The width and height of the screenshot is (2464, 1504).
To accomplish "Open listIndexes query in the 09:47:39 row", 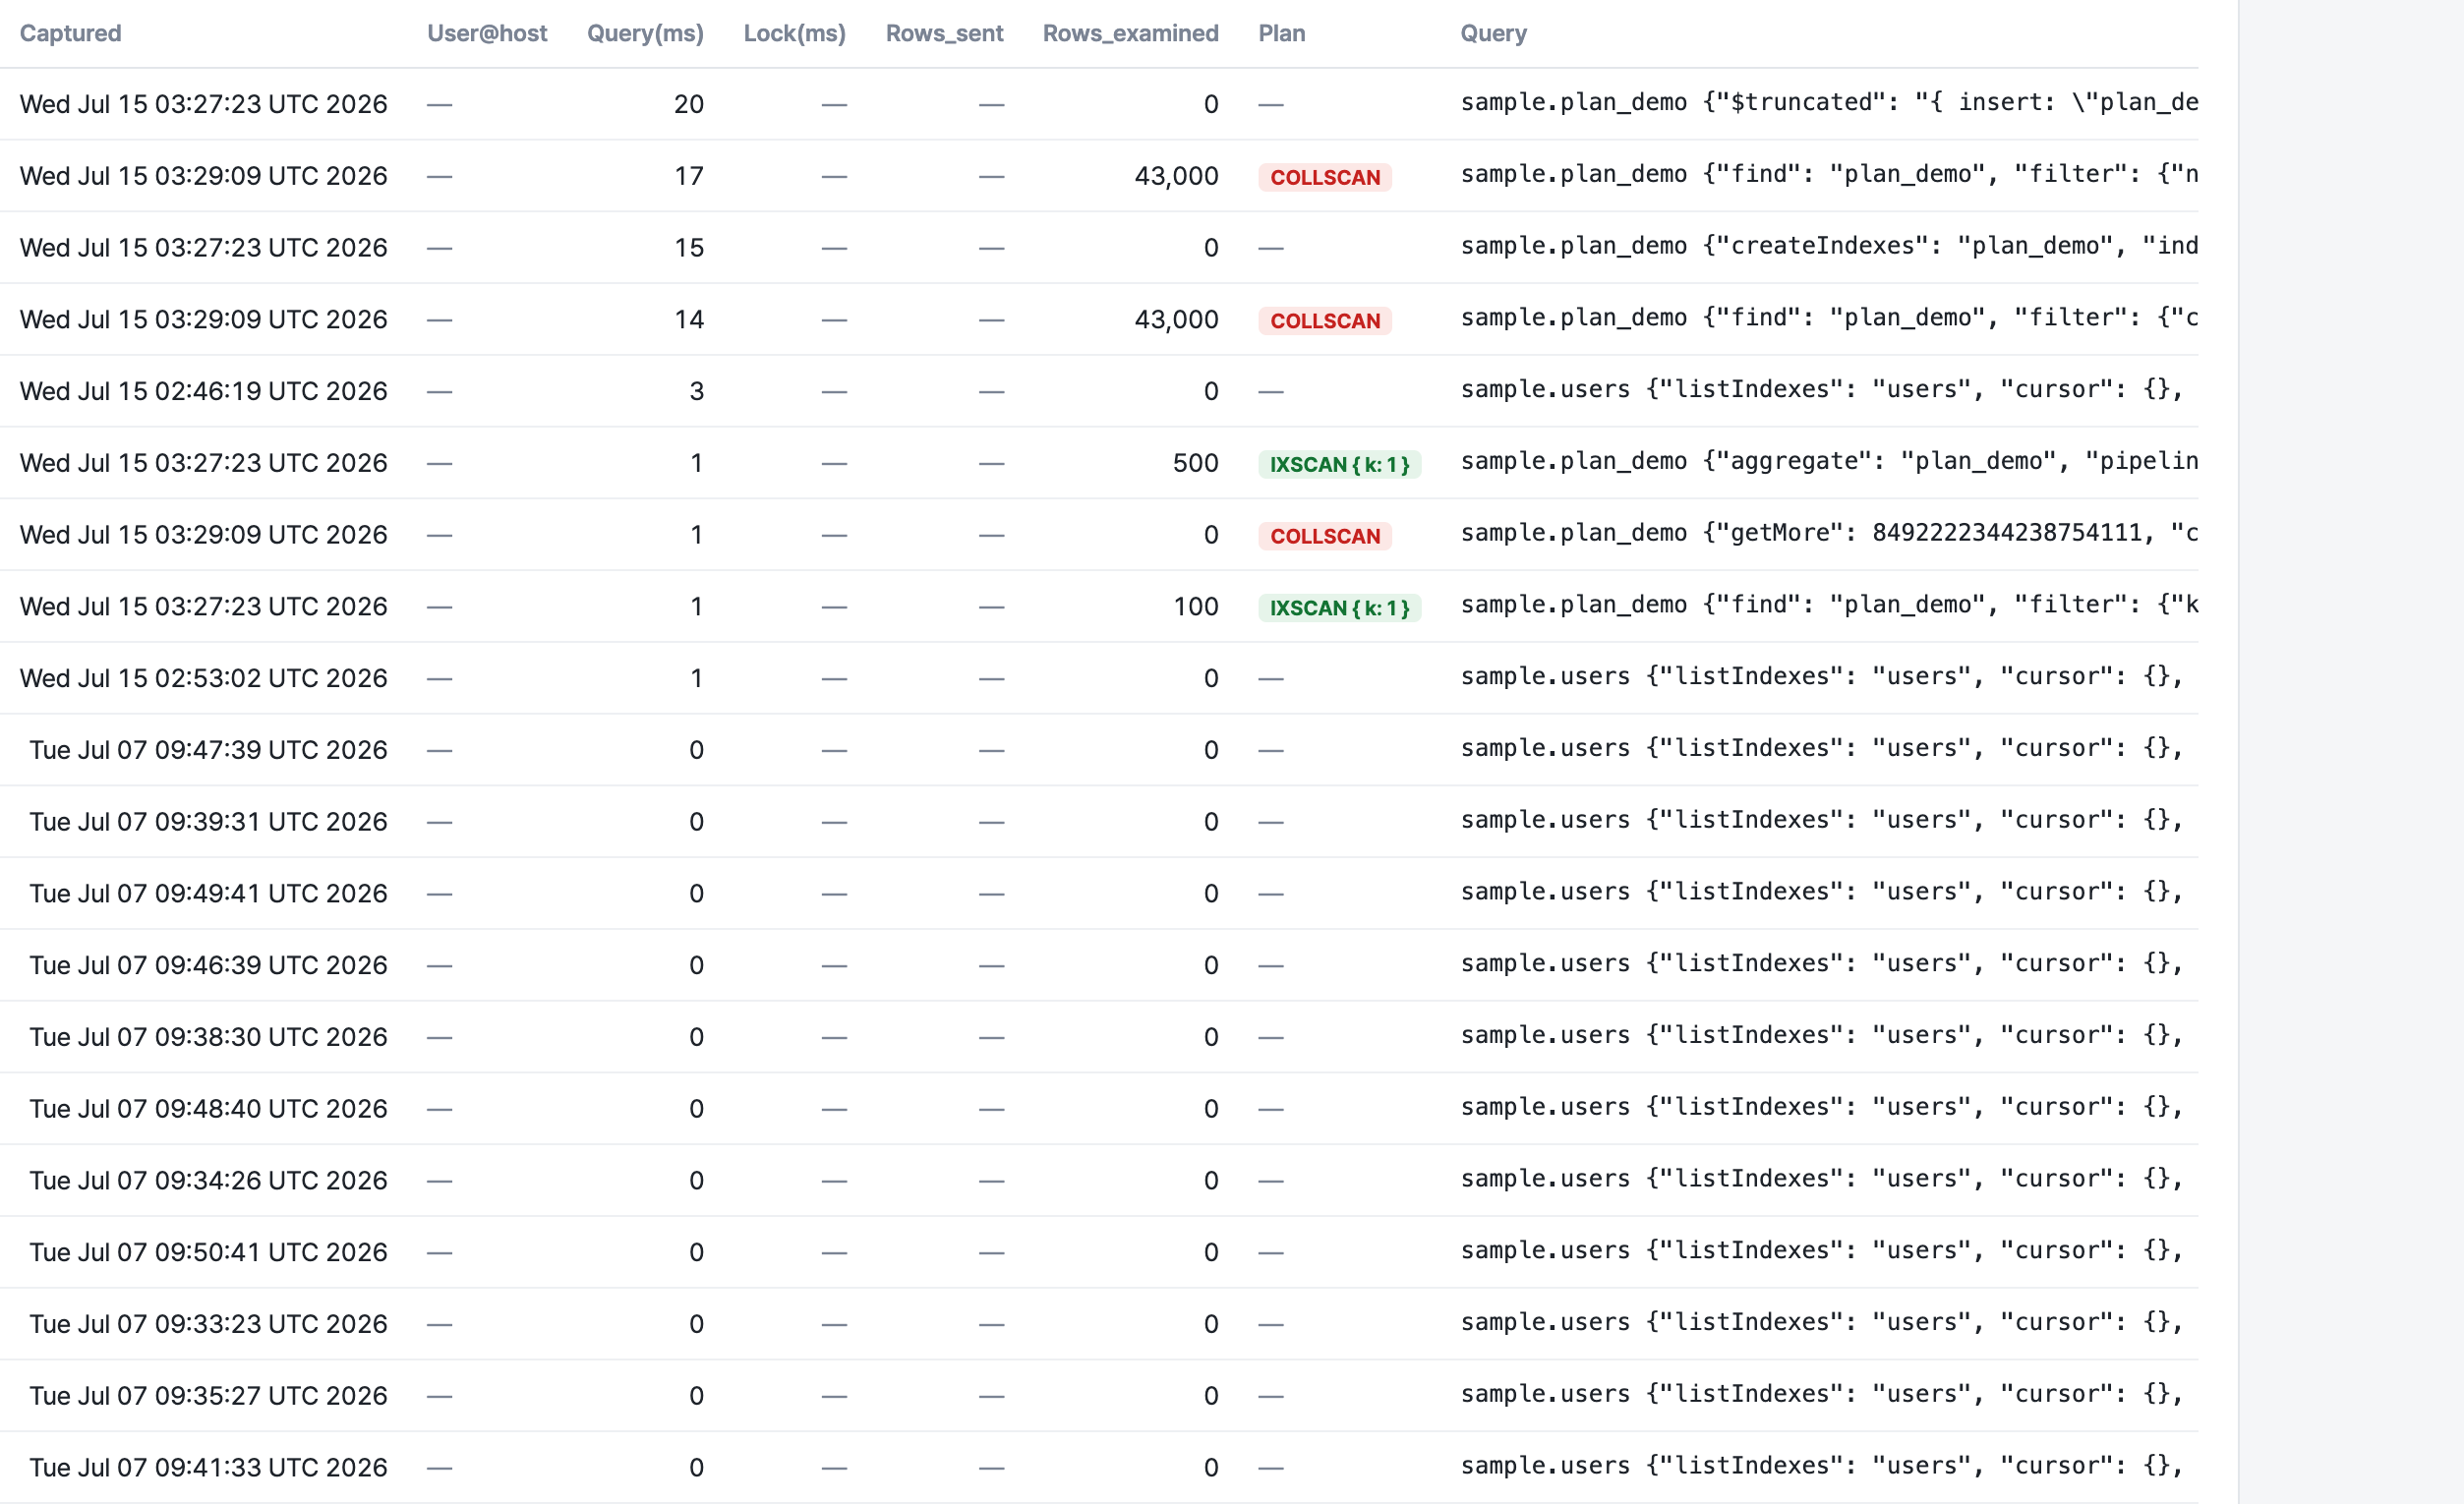I will click(x=1821, y=749).
